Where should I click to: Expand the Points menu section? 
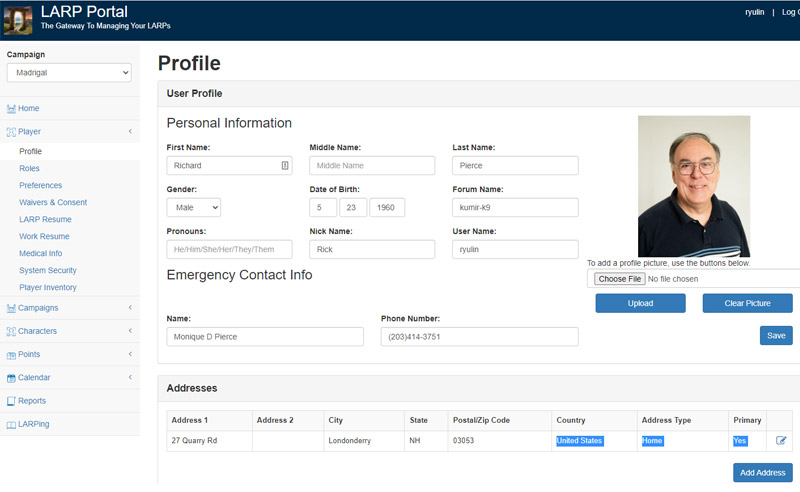point(130,354)
